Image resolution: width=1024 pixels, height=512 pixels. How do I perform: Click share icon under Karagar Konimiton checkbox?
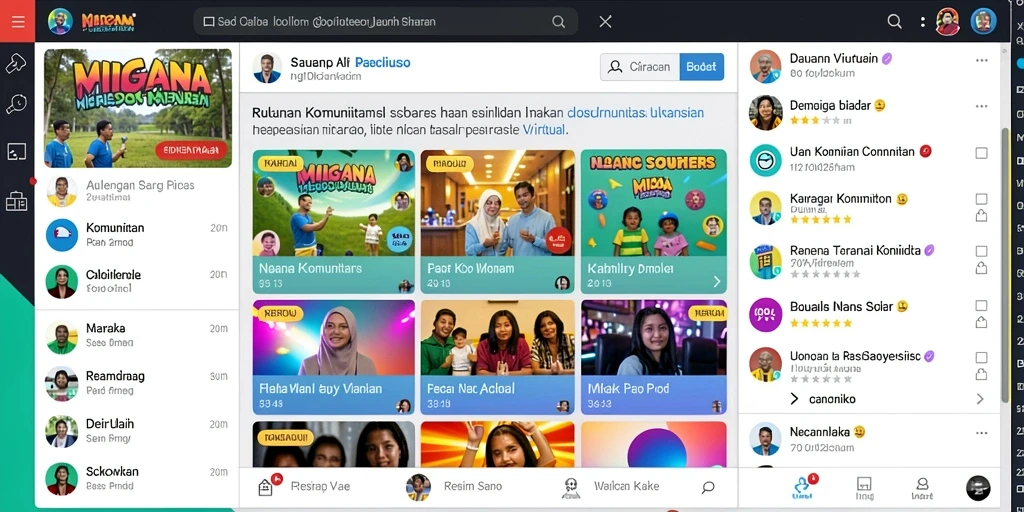click(x=981, y=216)
